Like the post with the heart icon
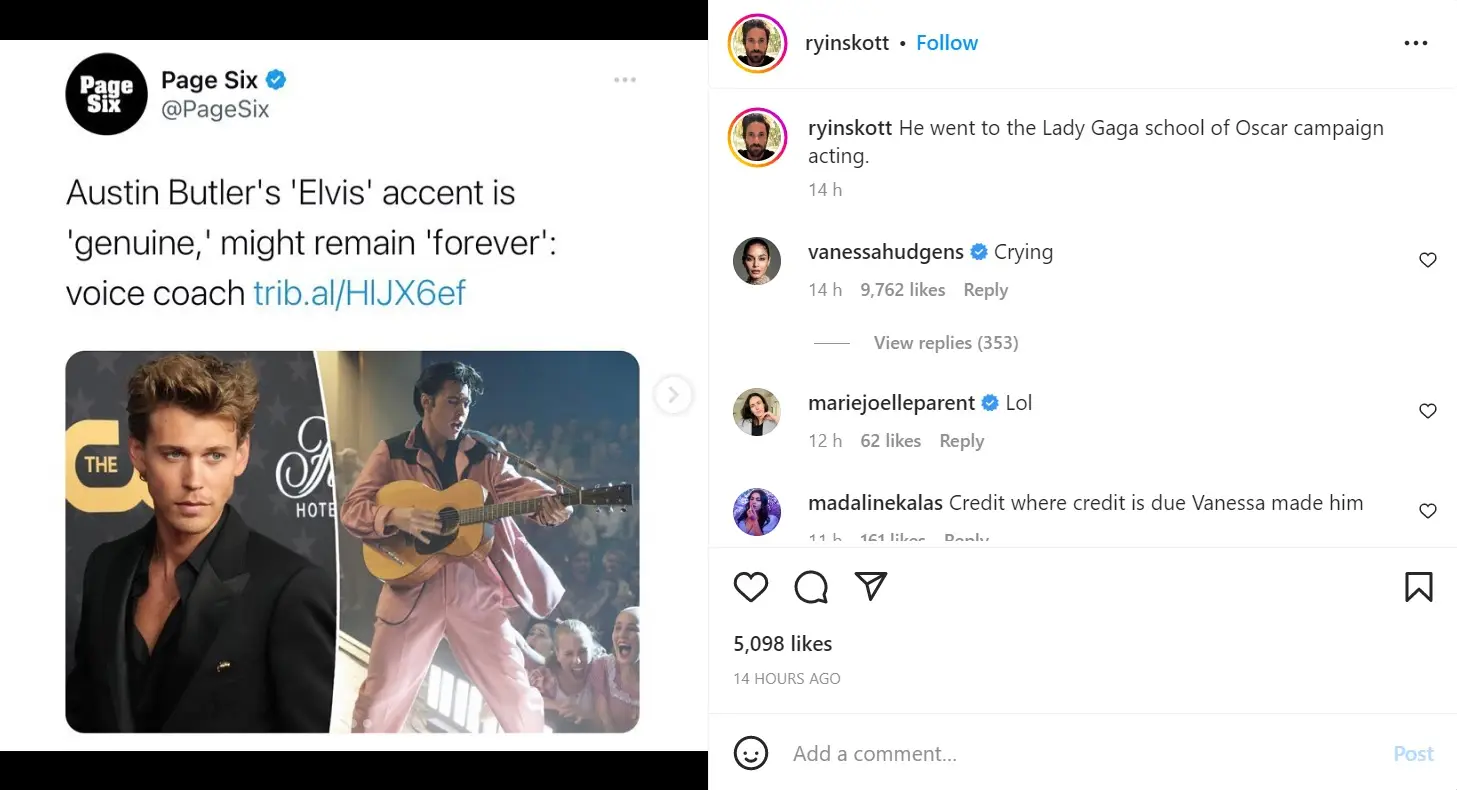Viewport: 1457px width, 790px height. click(751, 587)
